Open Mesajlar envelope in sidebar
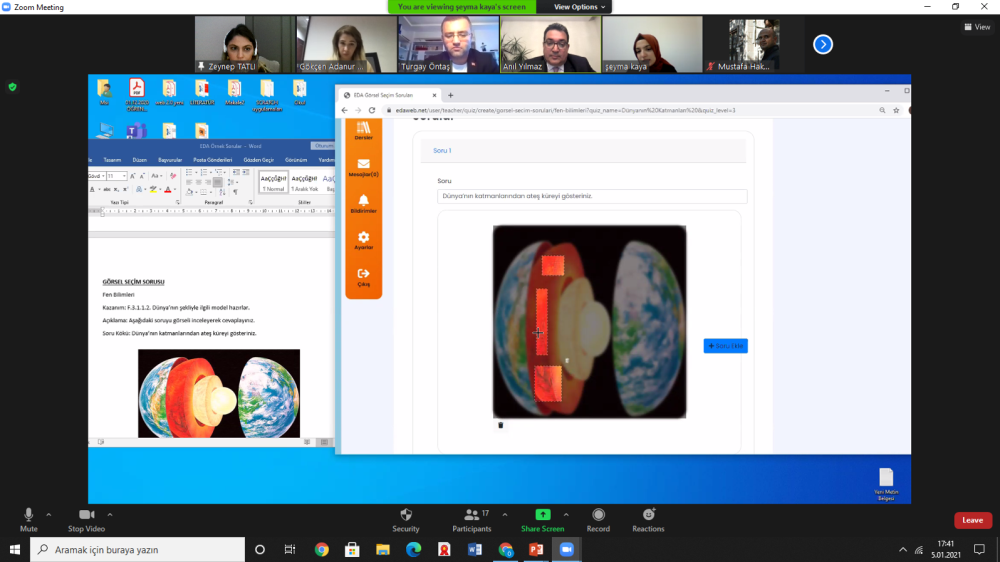The image size is (1000, 562). (x=364, y=168)
